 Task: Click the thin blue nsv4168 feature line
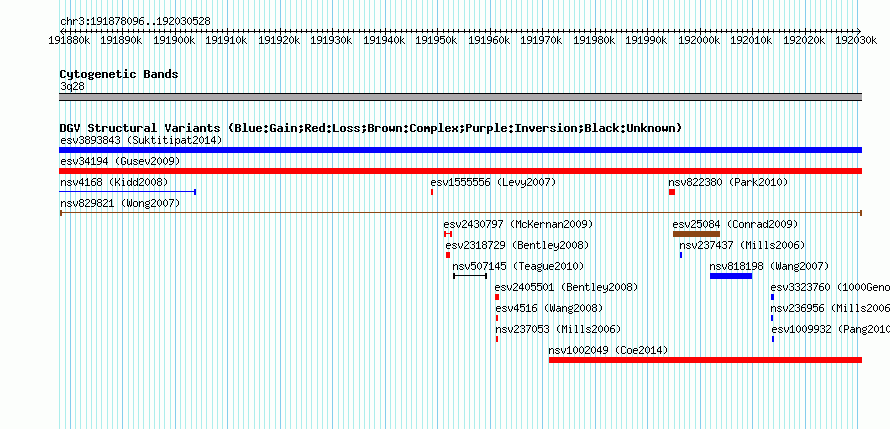(x=128, y=192)
